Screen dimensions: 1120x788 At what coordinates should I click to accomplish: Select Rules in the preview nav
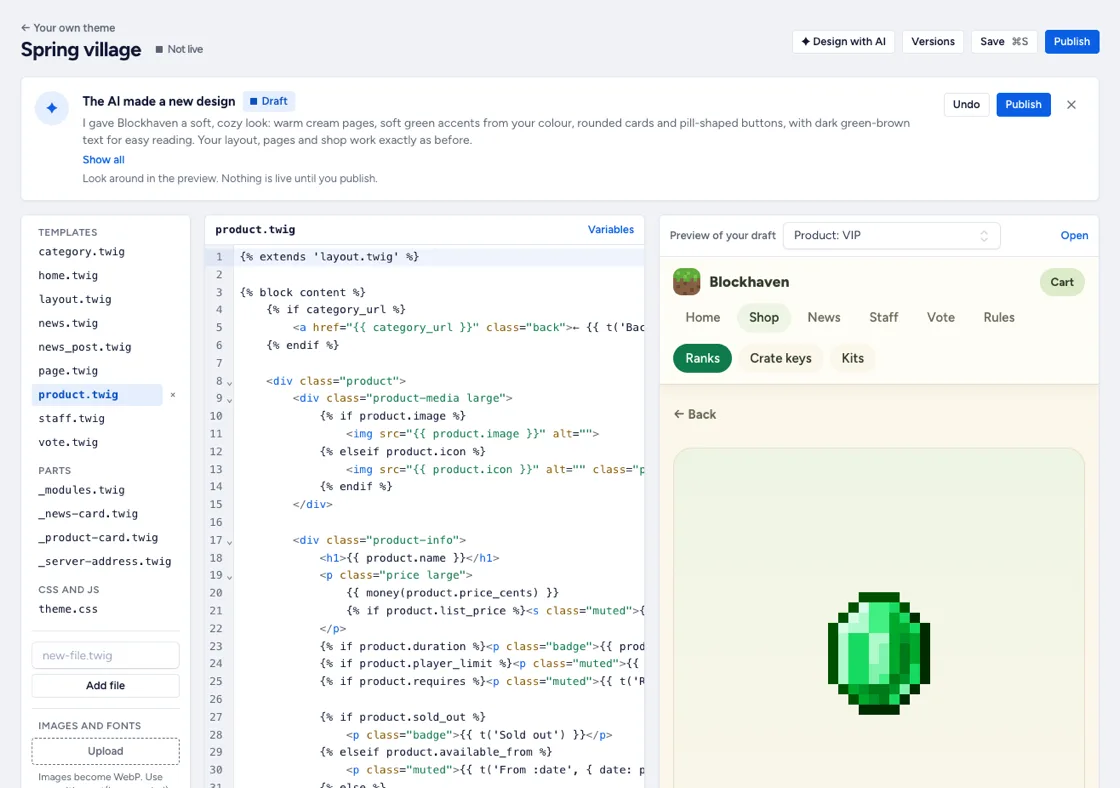[x=999, y=317]
